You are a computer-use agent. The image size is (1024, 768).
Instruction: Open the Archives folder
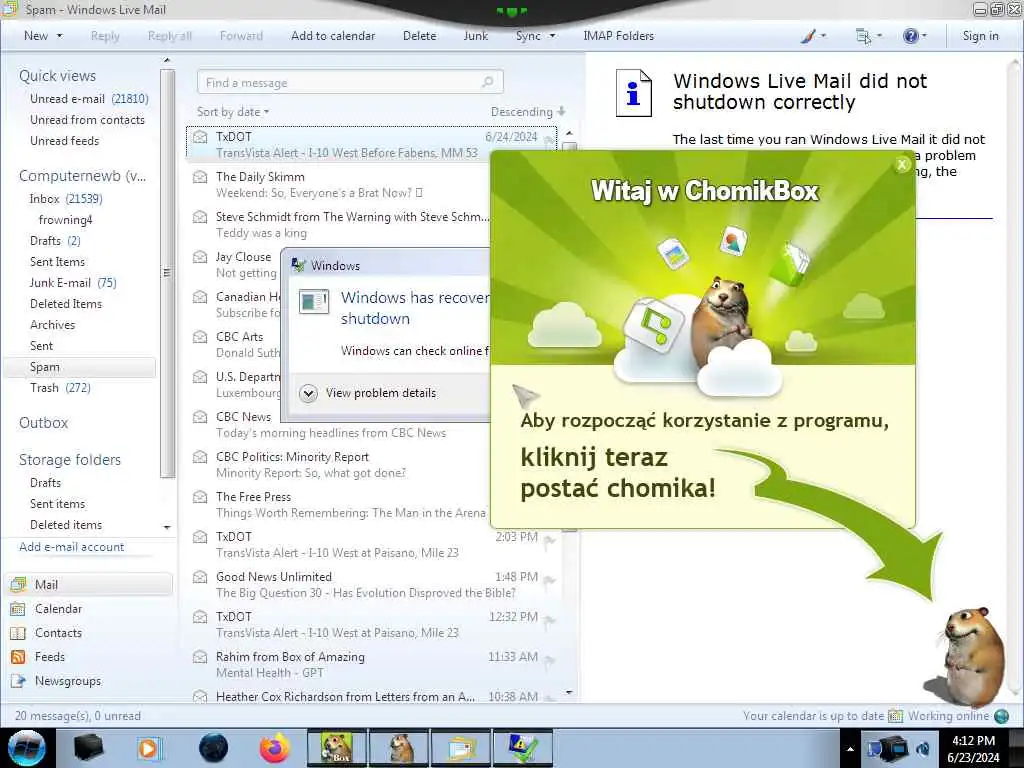[x=52, y=325]
